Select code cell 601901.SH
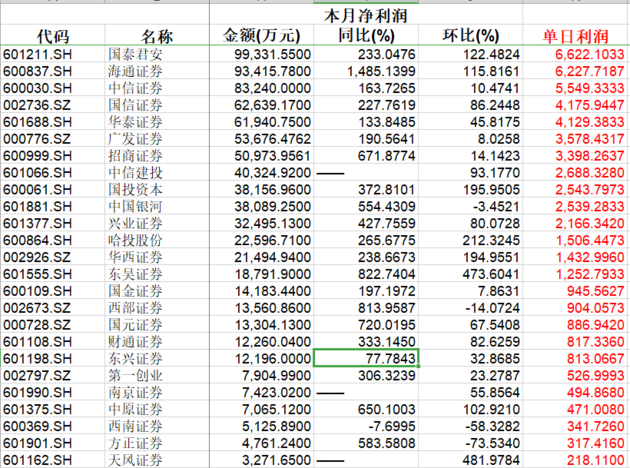 click(53, 442)
